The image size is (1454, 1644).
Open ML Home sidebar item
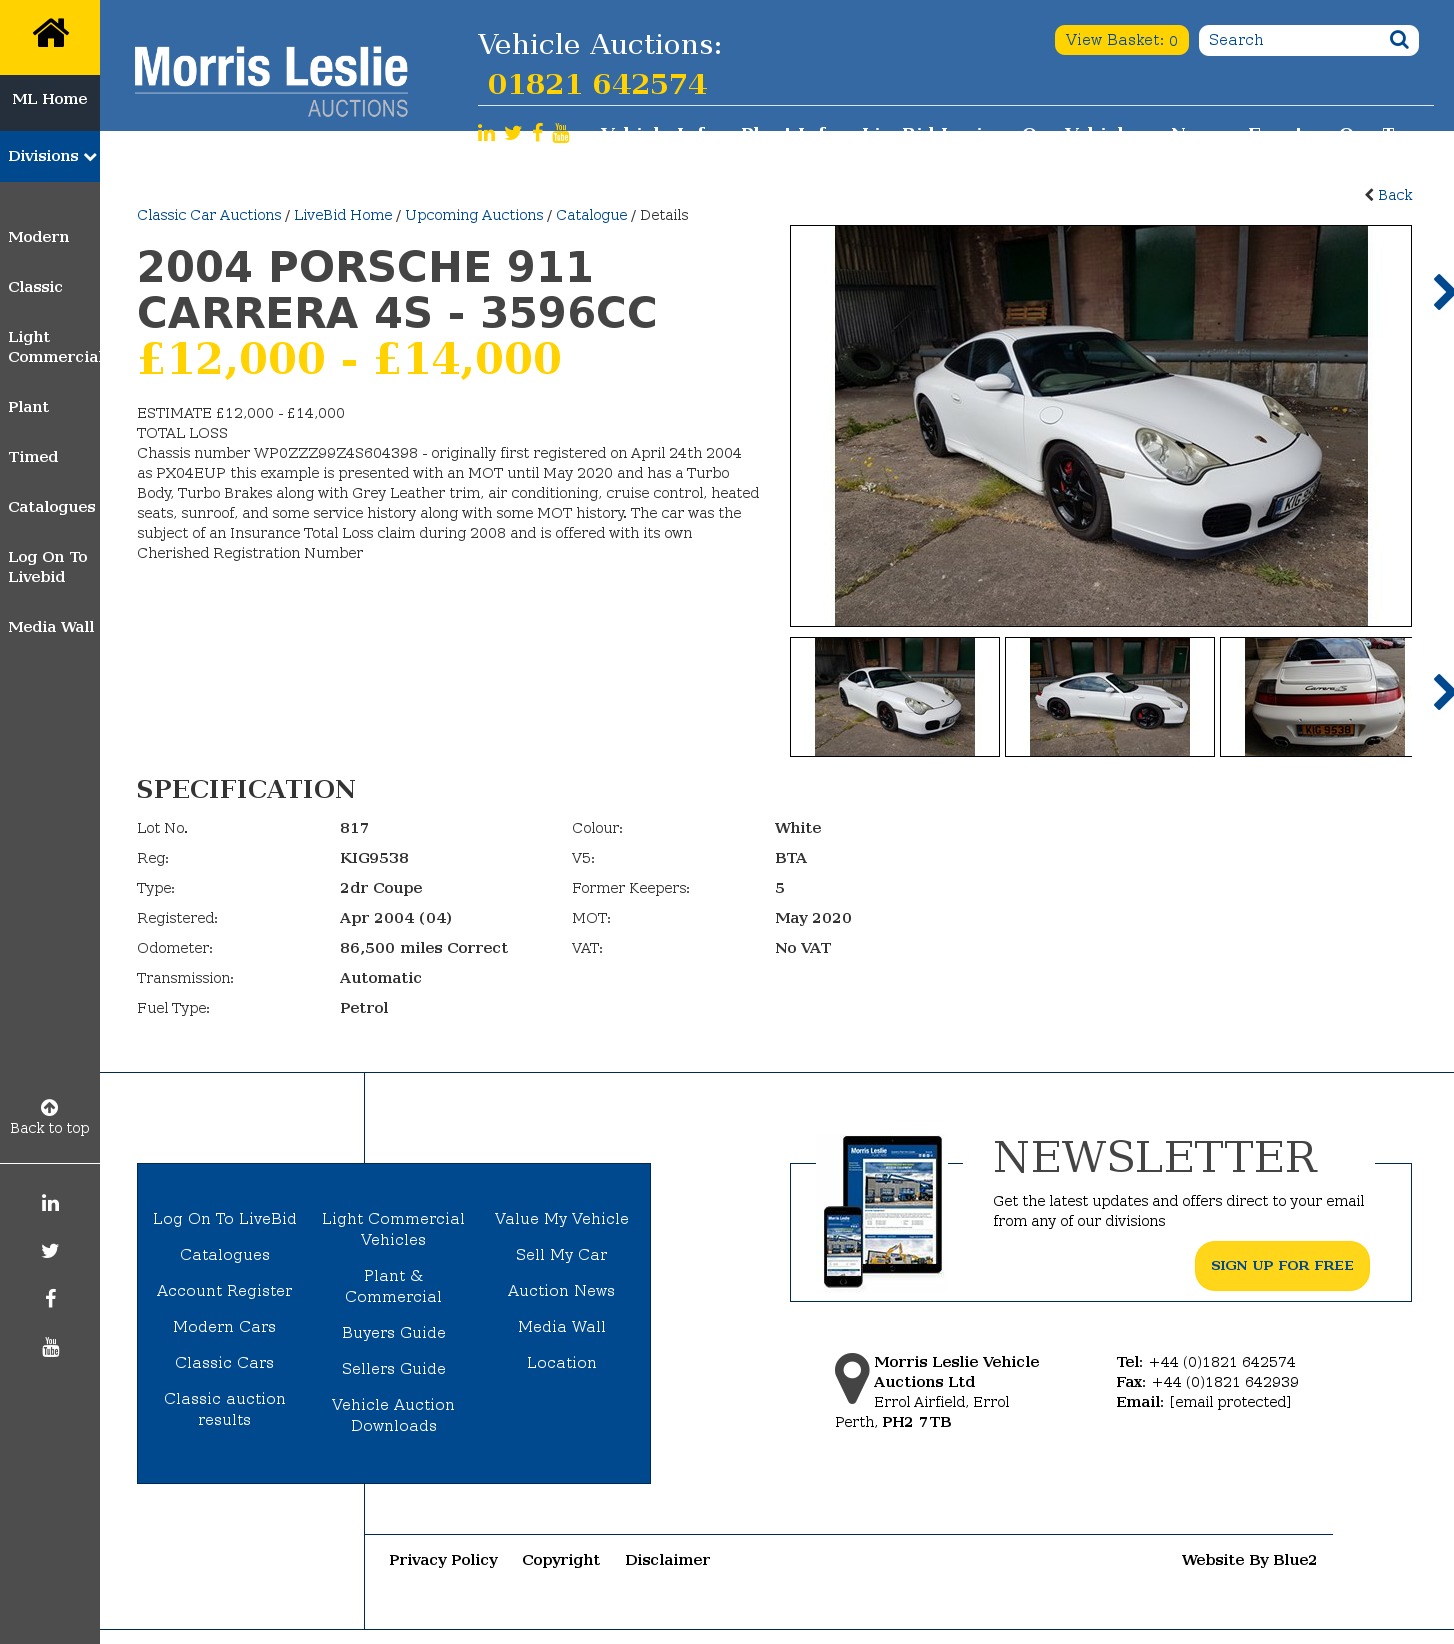50,99
